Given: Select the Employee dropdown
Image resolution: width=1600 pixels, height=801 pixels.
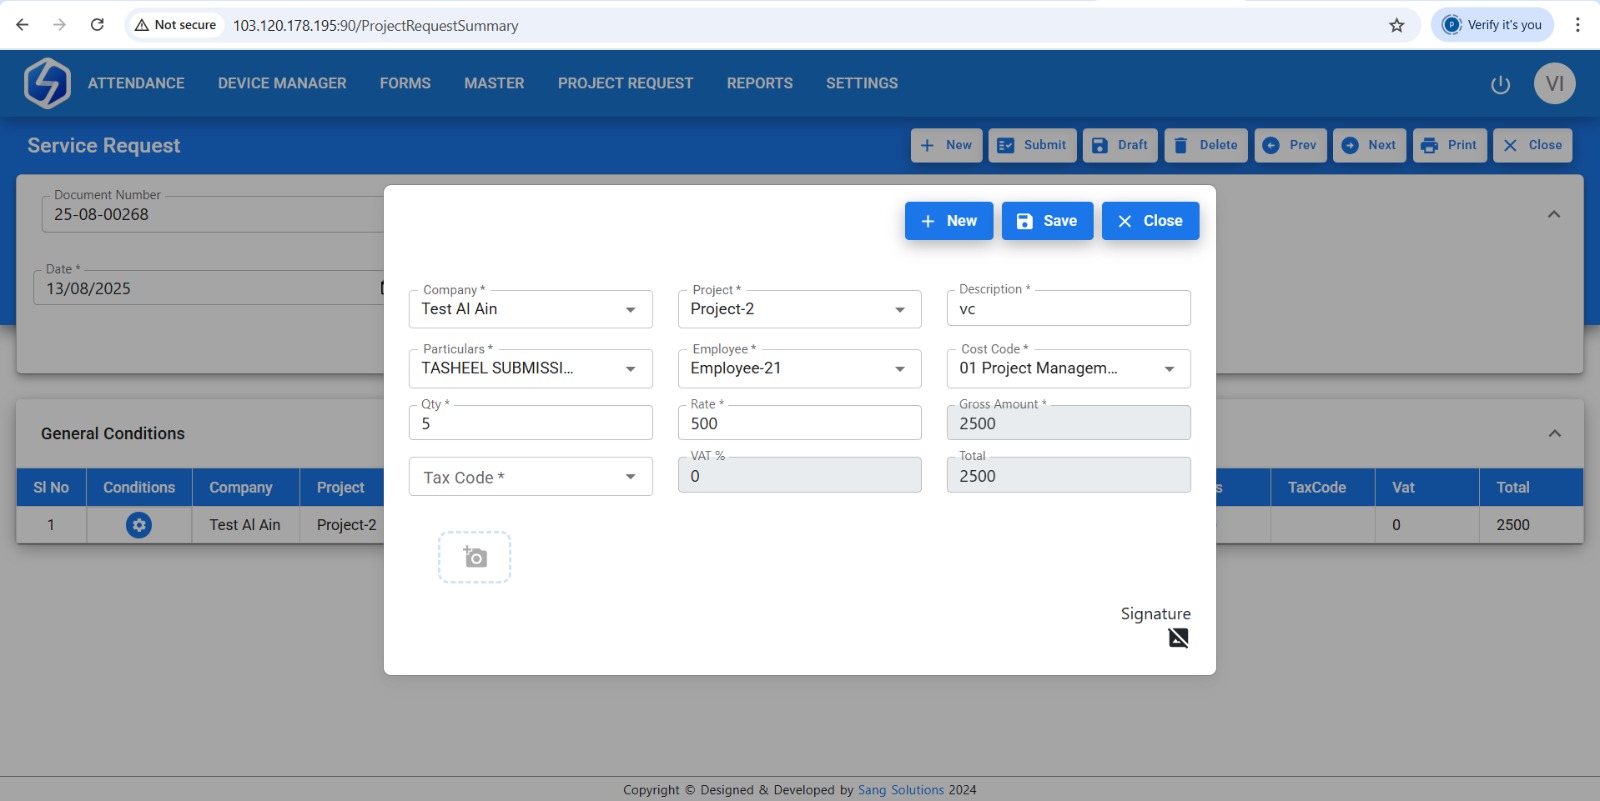Looking at the screenshot, I should click(x=799, y=369).
